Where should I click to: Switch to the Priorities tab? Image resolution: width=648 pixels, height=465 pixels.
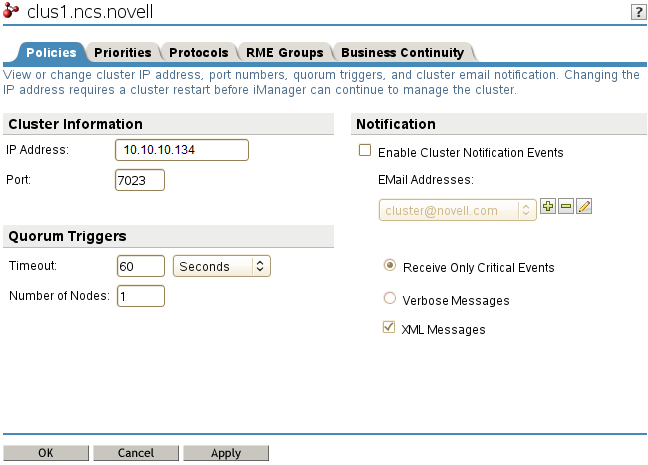pyautogui.click(x=122, y=52)
